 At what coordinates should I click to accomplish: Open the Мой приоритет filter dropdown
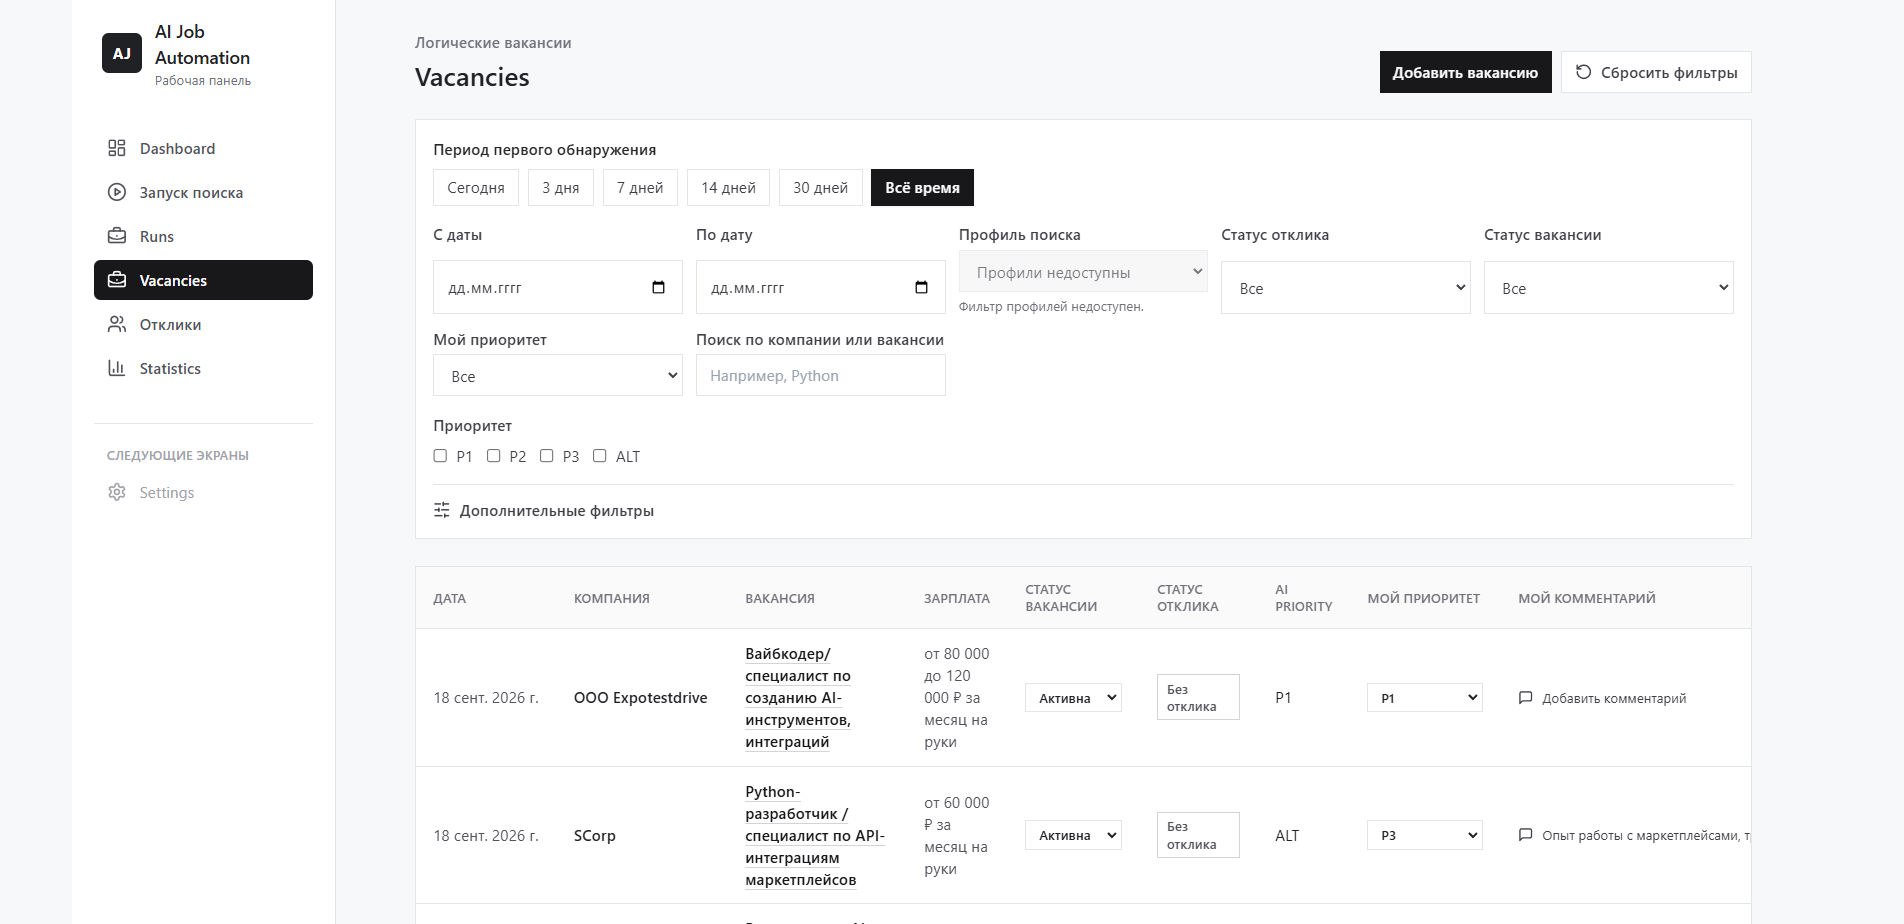[x=558, y=376]
